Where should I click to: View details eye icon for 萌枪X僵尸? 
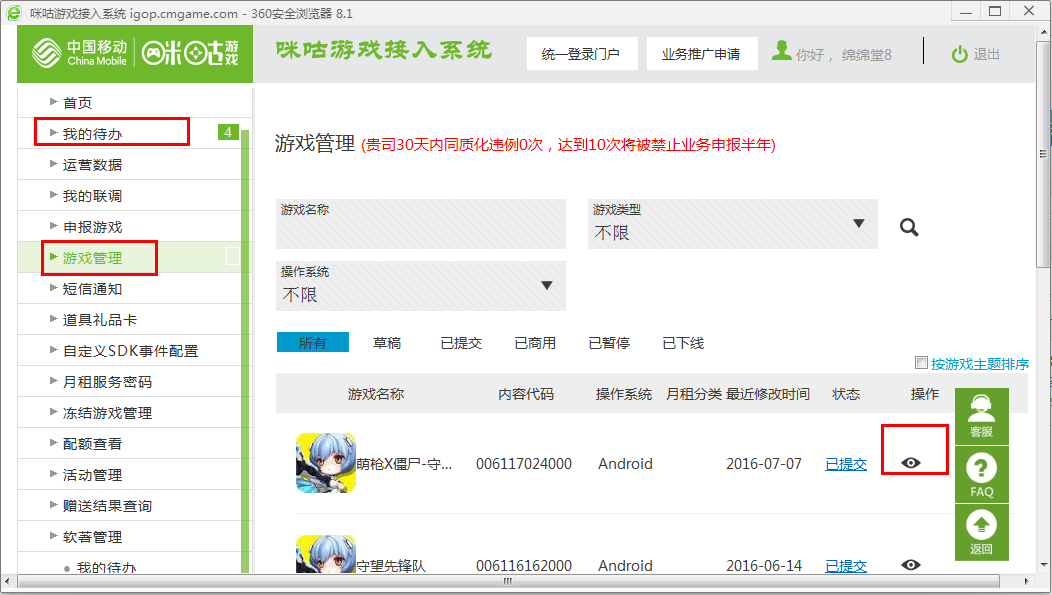coord(910,463)
